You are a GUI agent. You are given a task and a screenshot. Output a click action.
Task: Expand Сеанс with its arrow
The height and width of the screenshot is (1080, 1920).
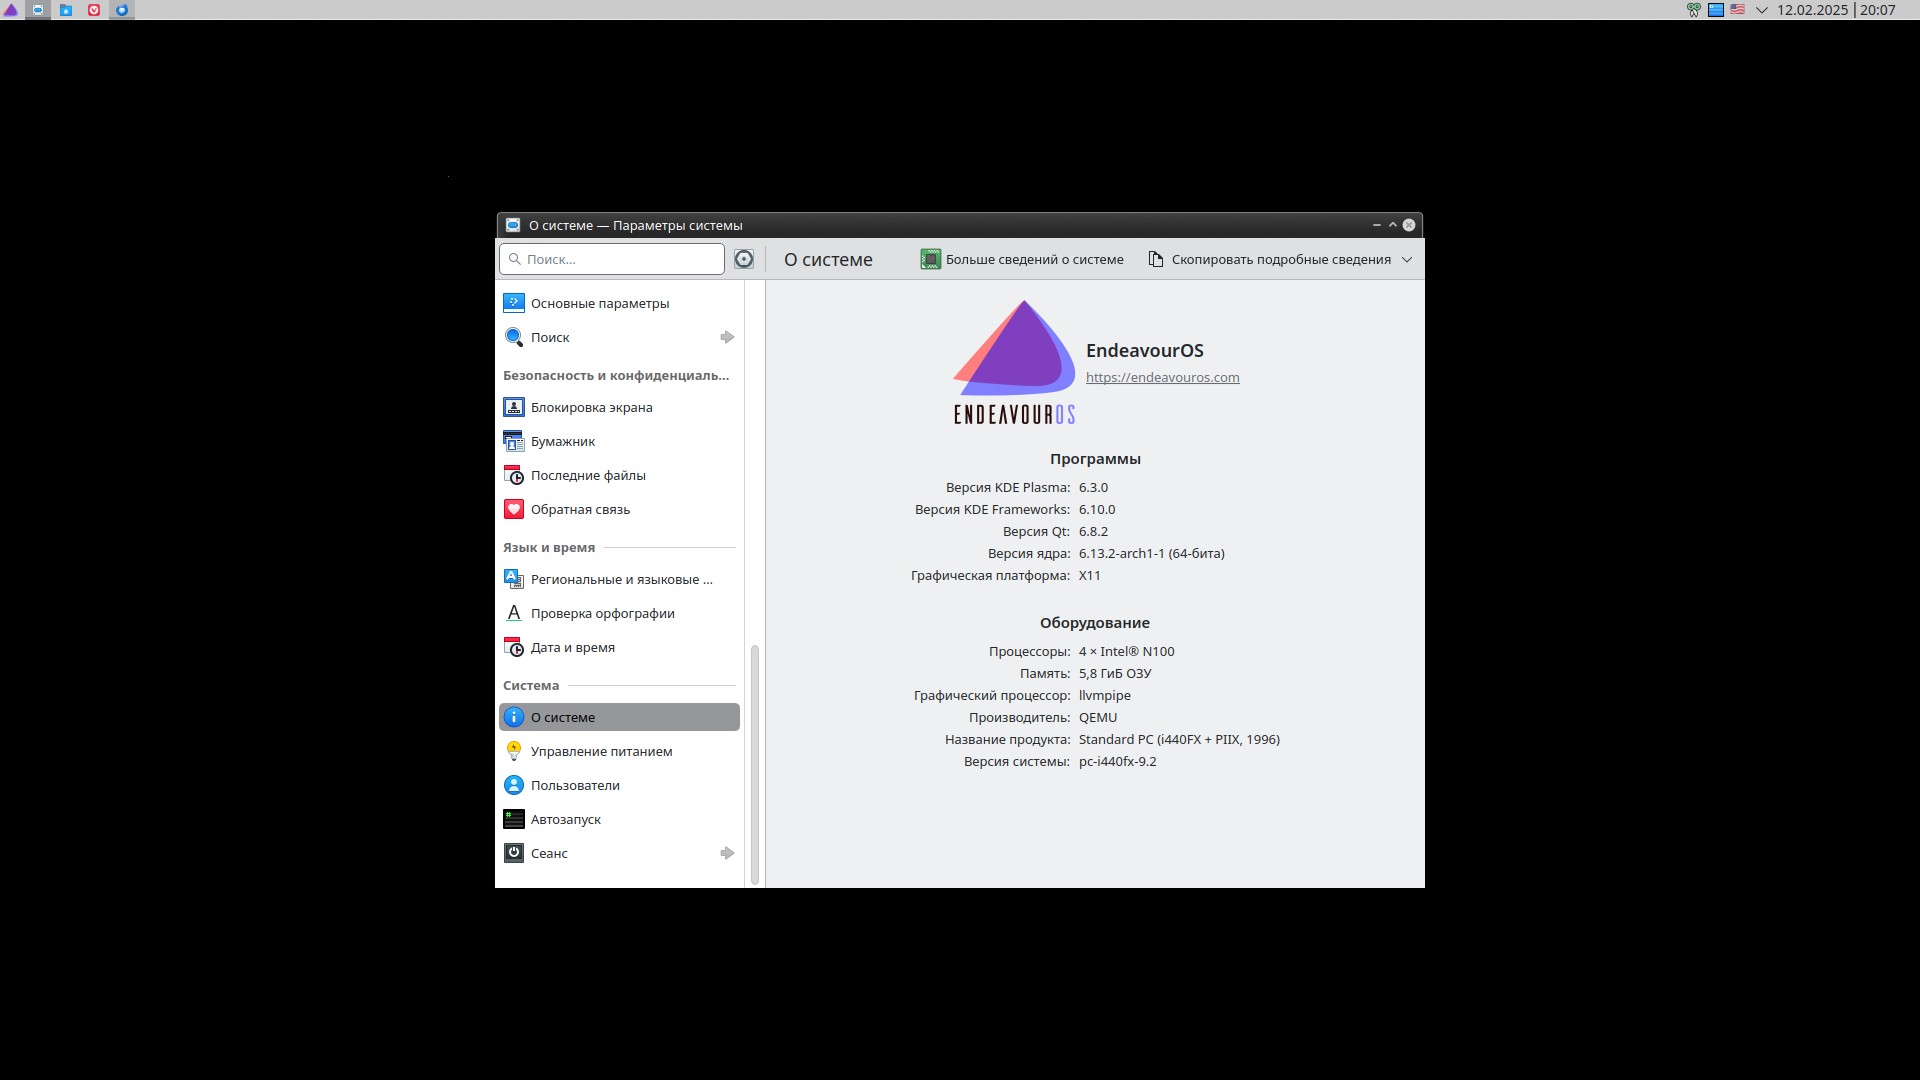click(x=727, y=853)
